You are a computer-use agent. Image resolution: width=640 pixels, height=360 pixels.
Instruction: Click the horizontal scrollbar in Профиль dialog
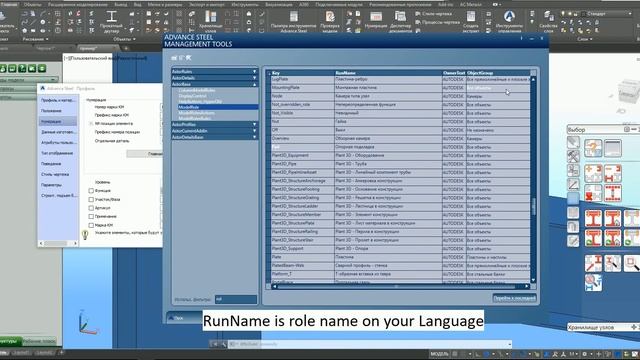[x=58, y=244]
